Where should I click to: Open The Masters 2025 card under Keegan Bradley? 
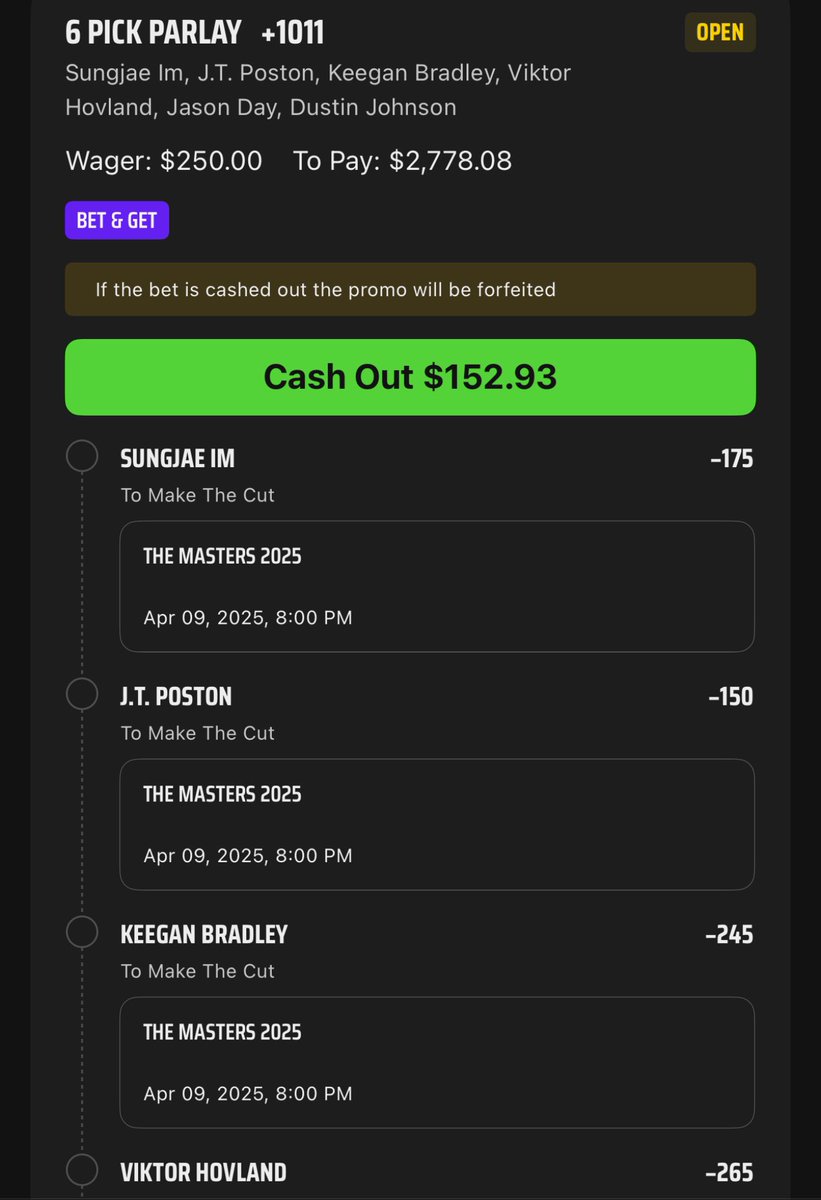[x=437, y=1063]
